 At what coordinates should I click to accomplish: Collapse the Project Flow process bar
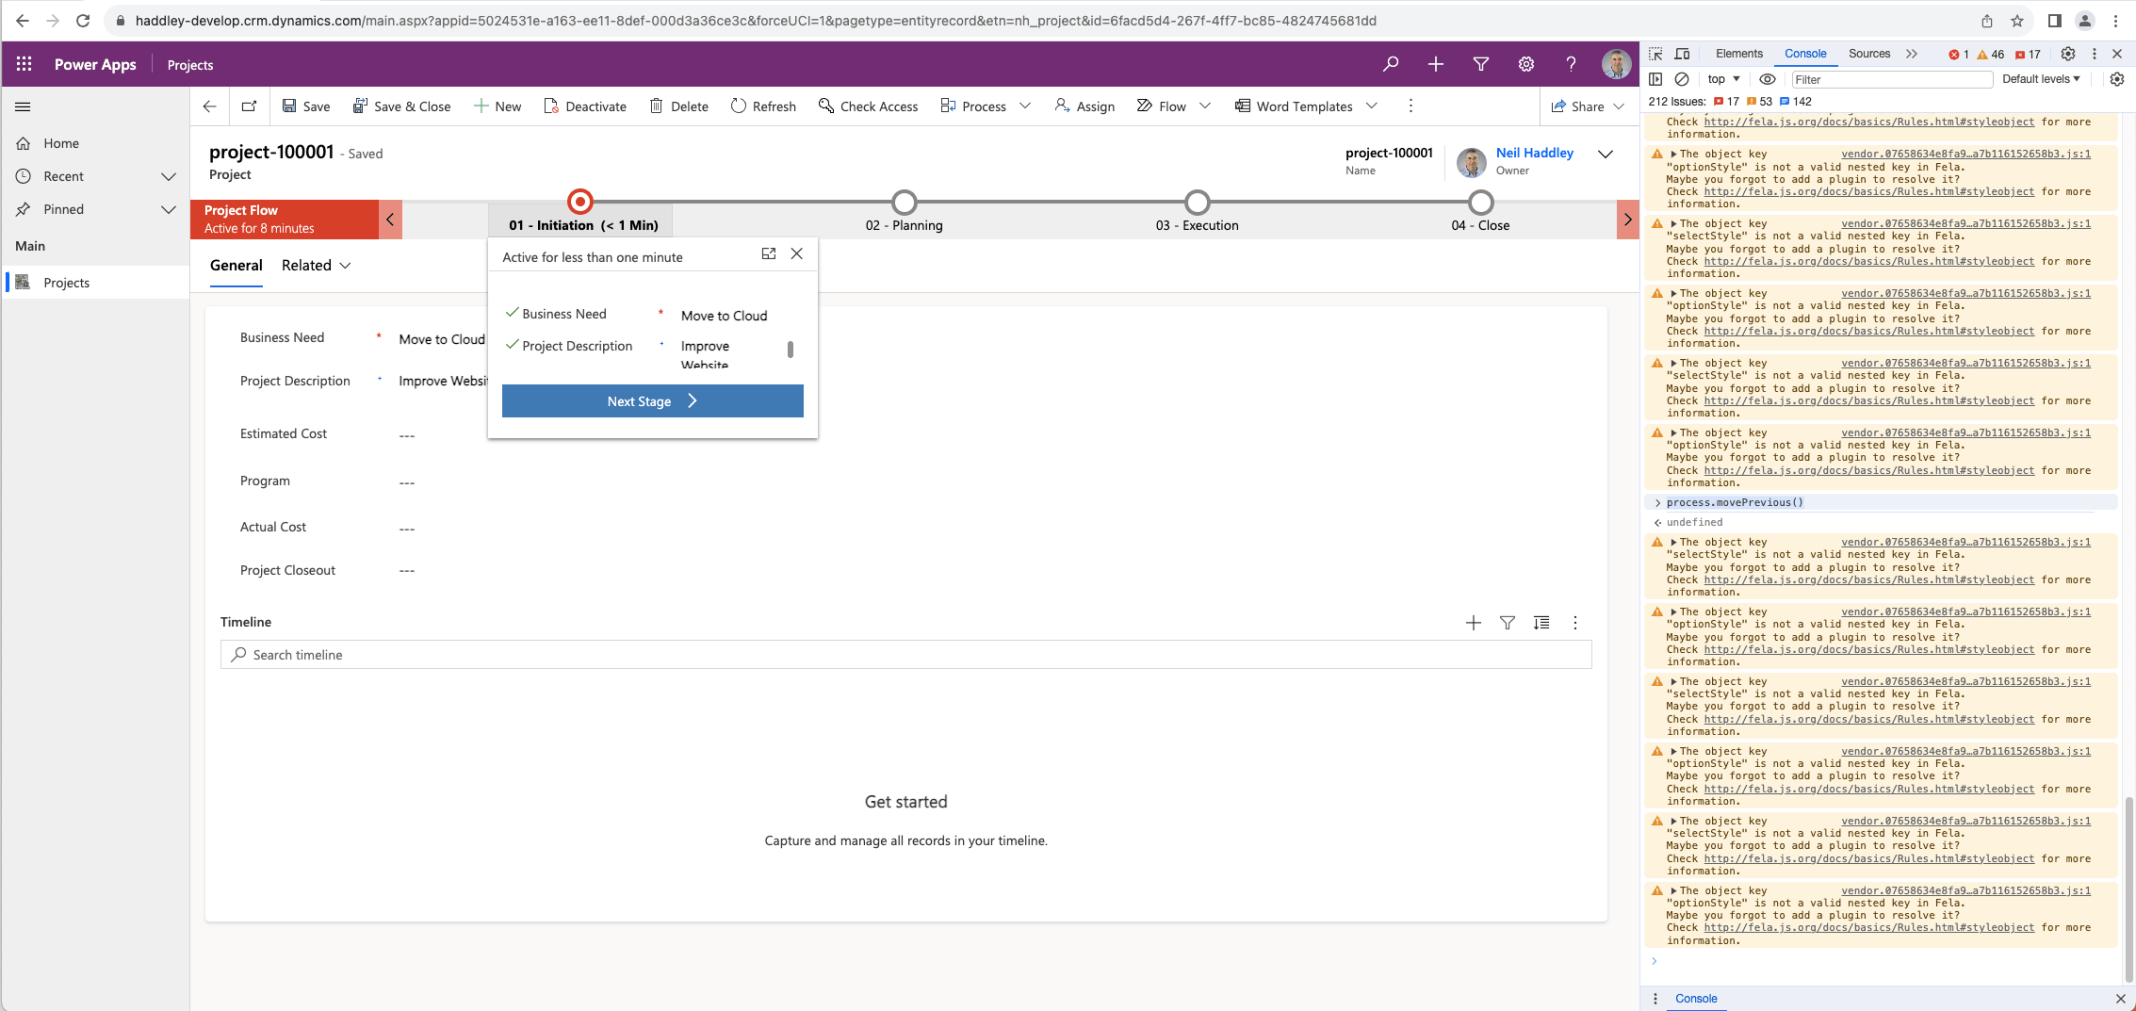pyautogui.click(x=390, y=219)
